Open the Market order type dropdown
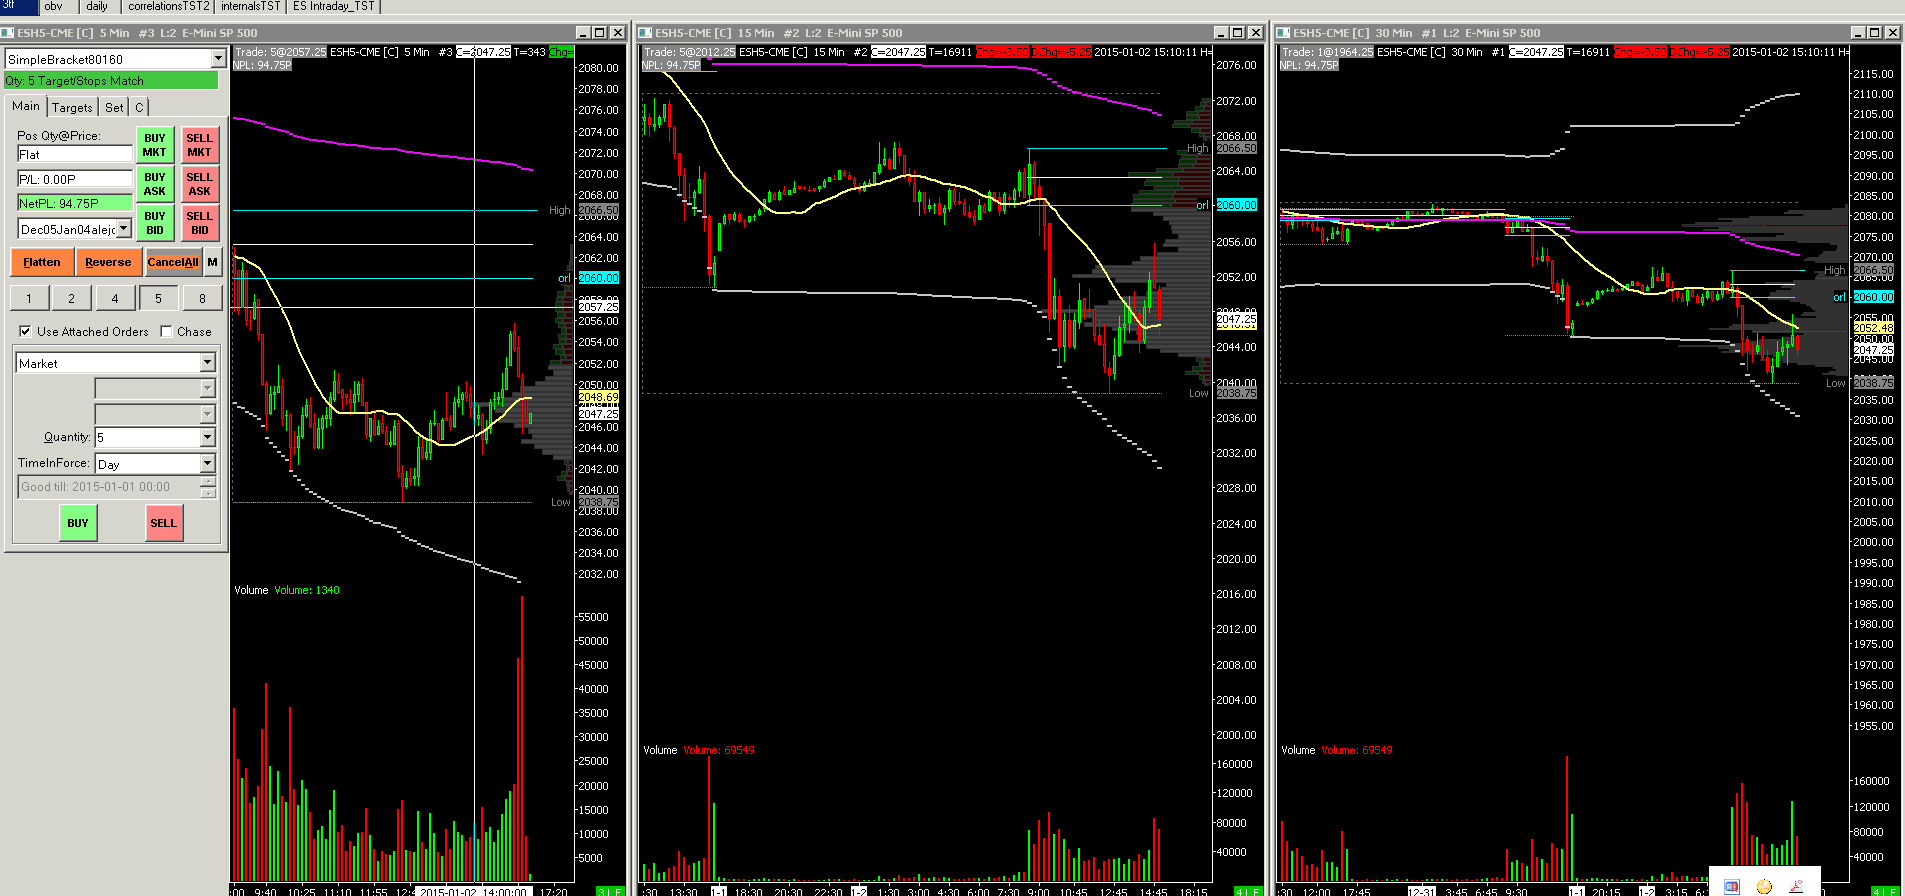 208,363
